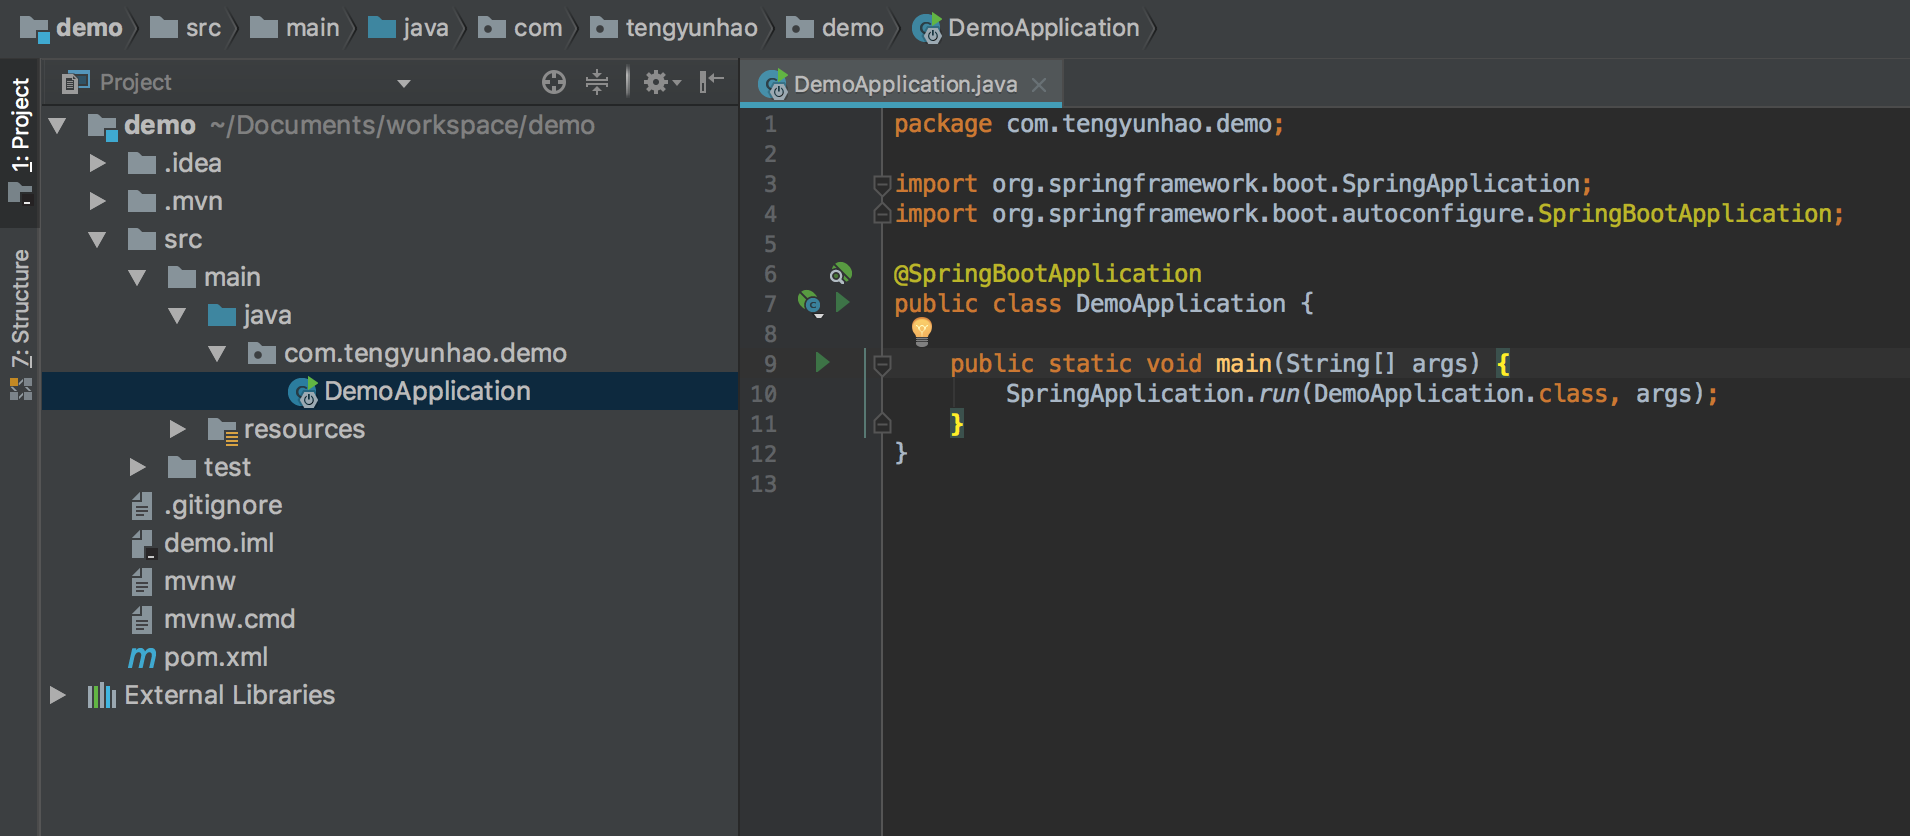
Task: Expand External Libraries node
Action: click(x=58, y=695)
